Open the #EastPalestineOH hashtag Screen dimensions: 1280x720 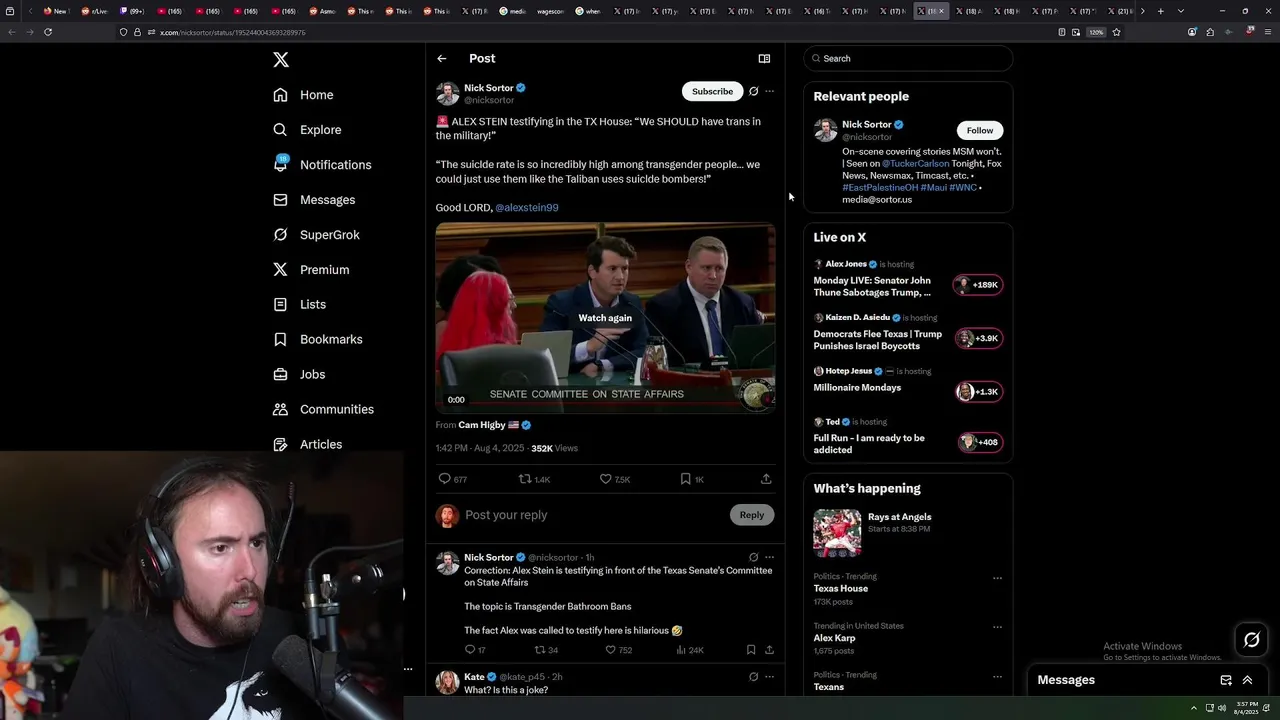[x=880, y=187]
